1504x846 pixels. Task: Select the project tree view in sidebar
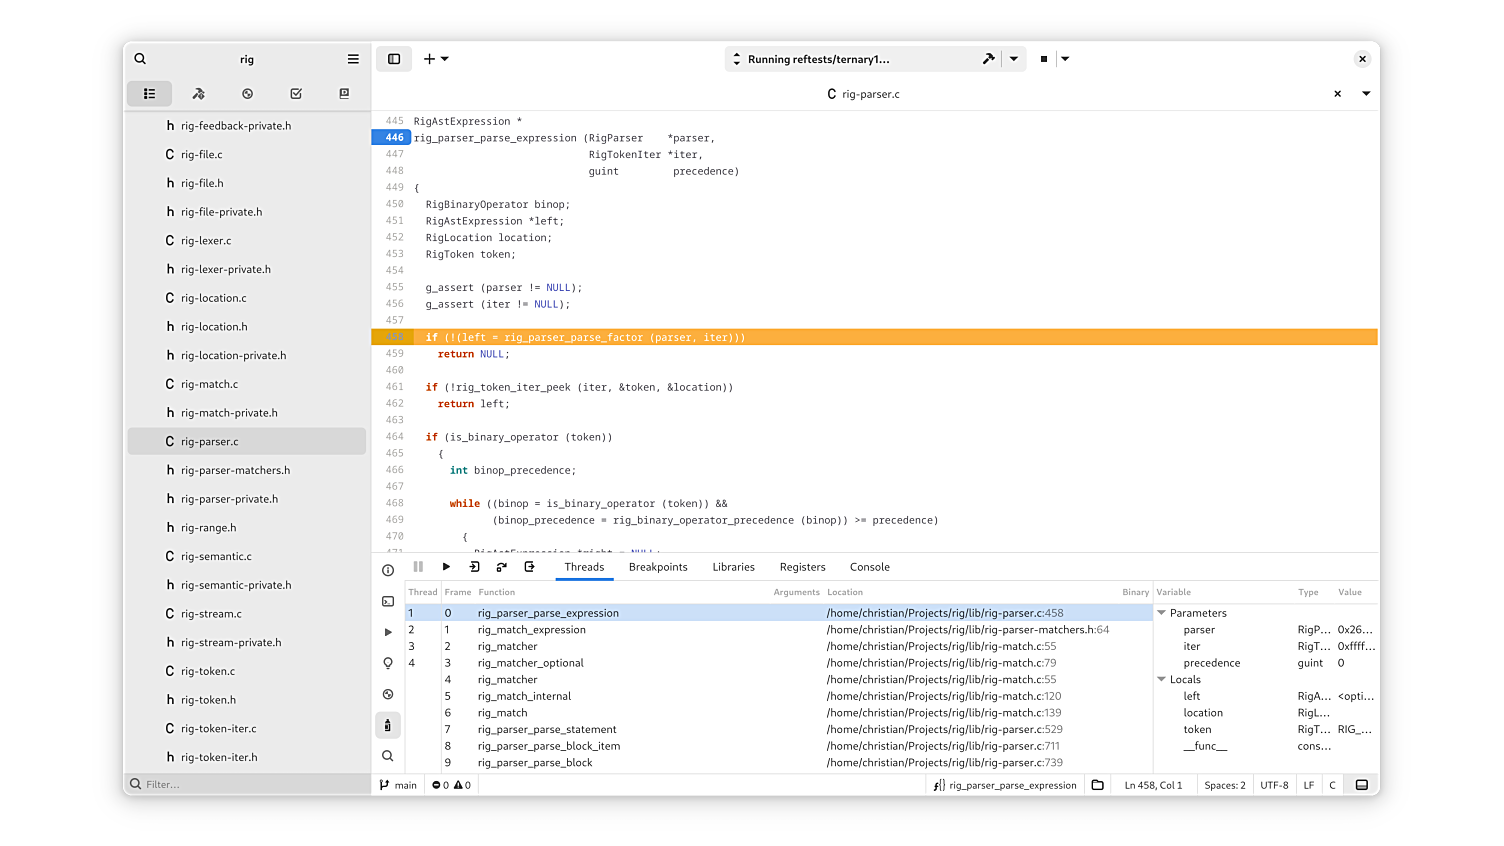click(x=149, y=94)
